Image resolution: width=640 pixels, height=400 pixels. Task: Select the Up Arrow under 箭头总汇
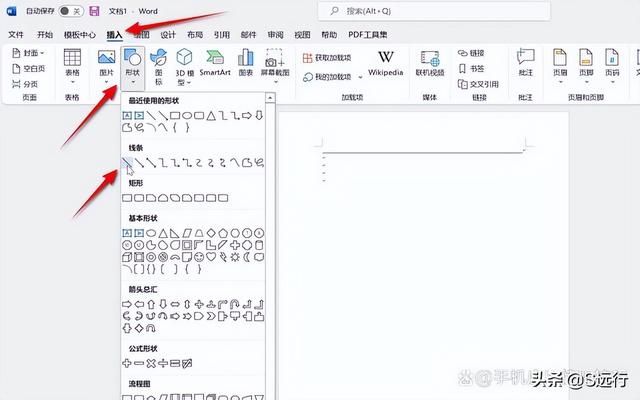click(151, 304)
